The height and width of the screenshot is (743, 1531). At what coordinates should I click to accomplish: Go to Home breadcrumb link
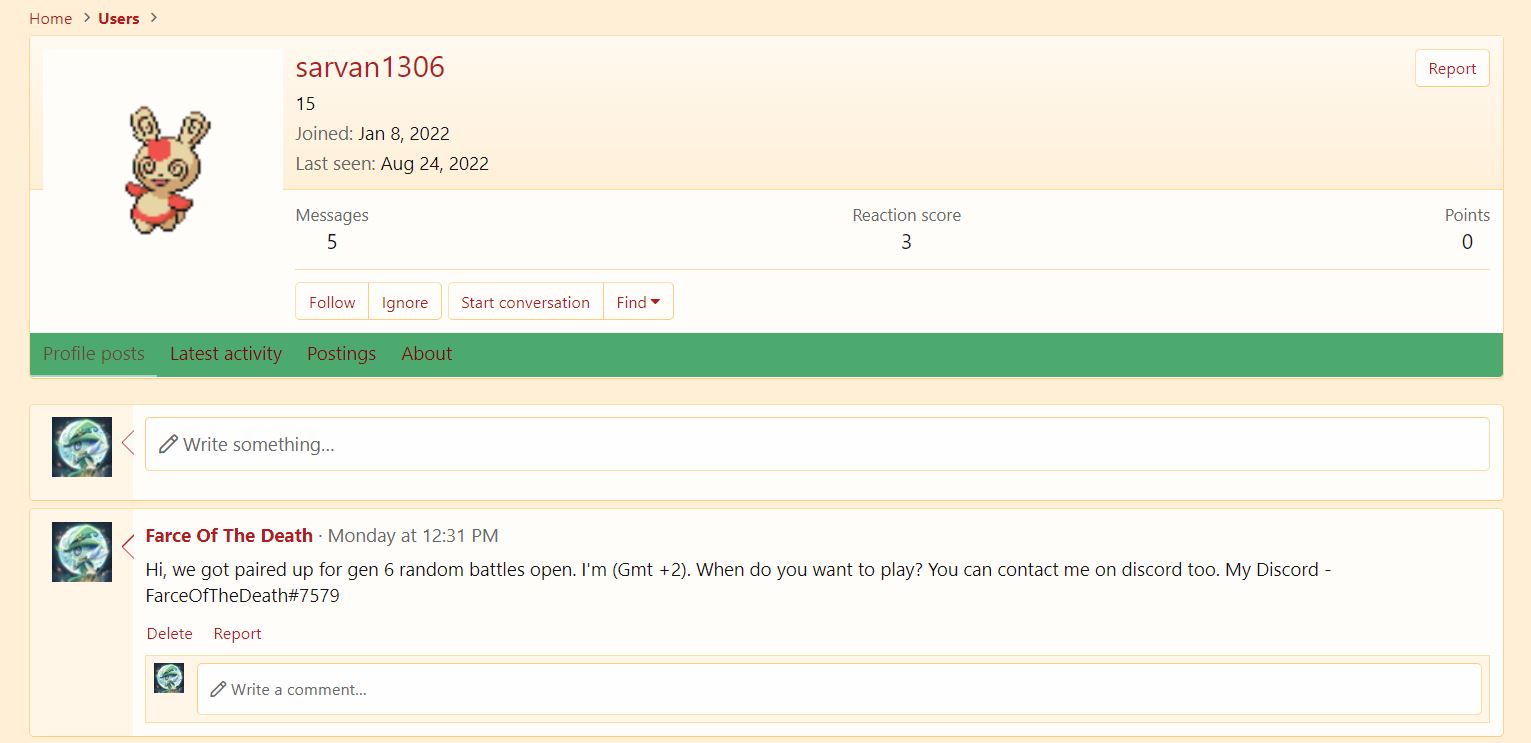pyautogui.click(x=50, y=19)
